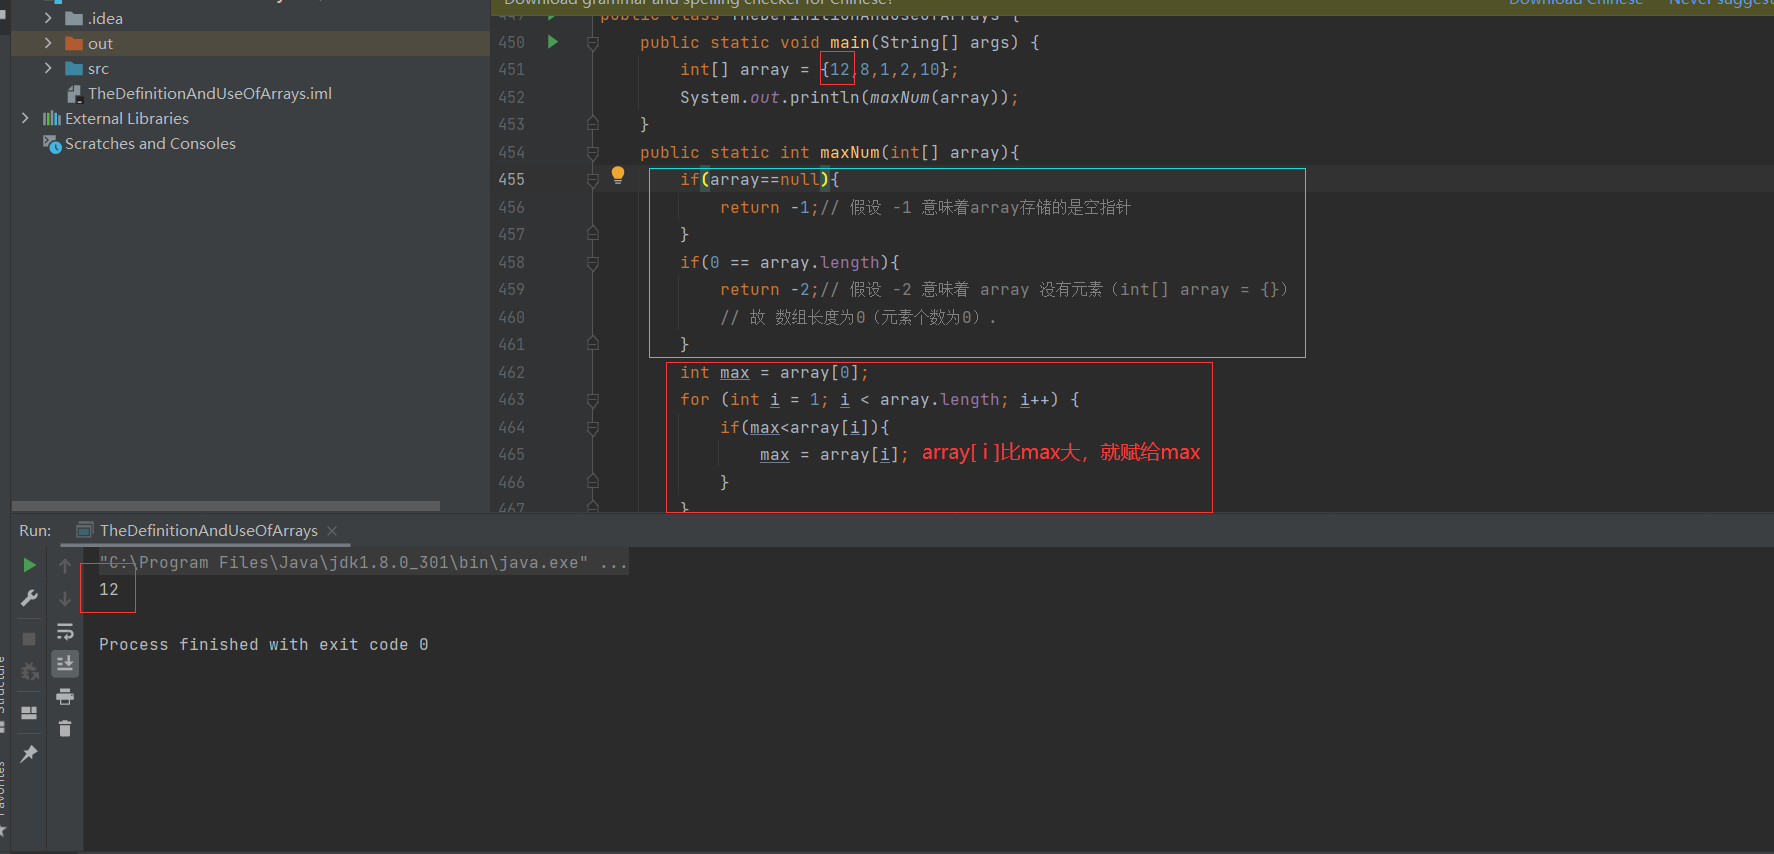
Task: Click the java.exe command line in console
Action: click(363, 563)
